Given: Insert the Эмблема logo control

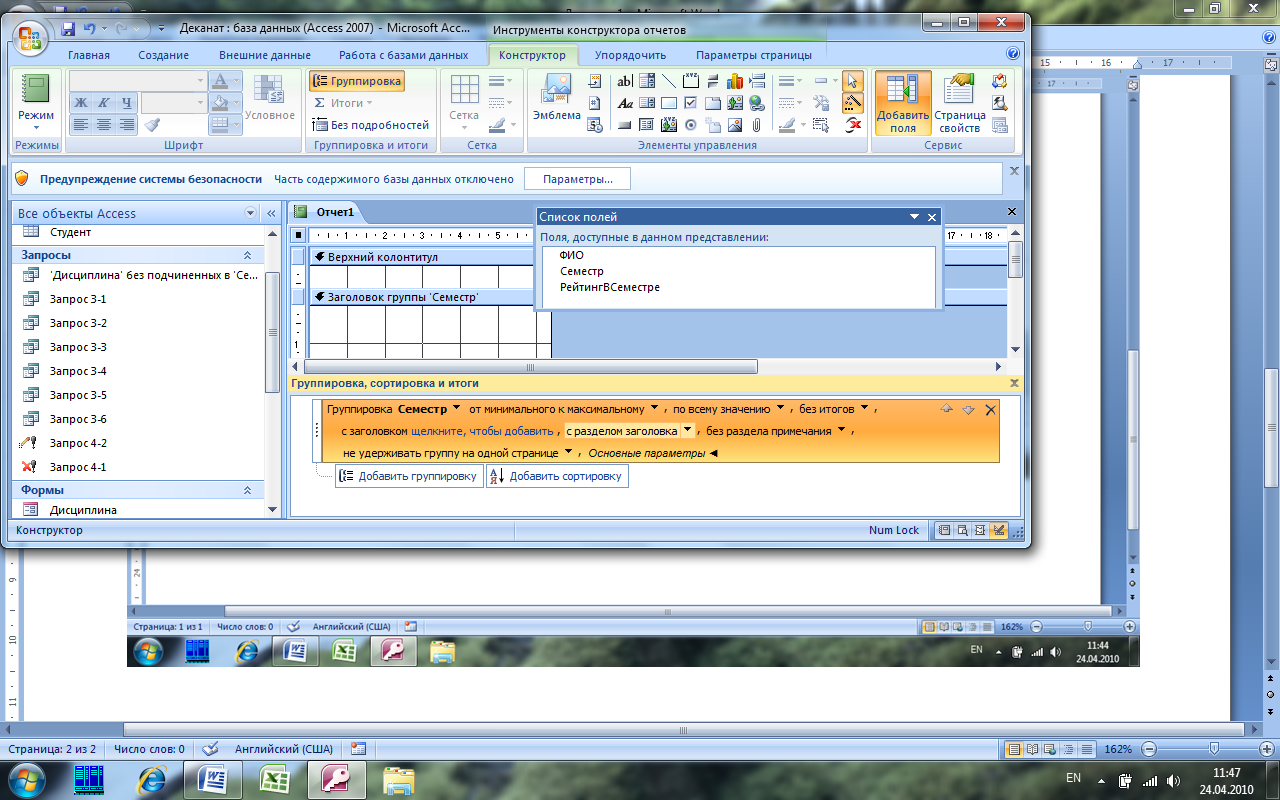Looking at the screenshot, I should 556,98.
